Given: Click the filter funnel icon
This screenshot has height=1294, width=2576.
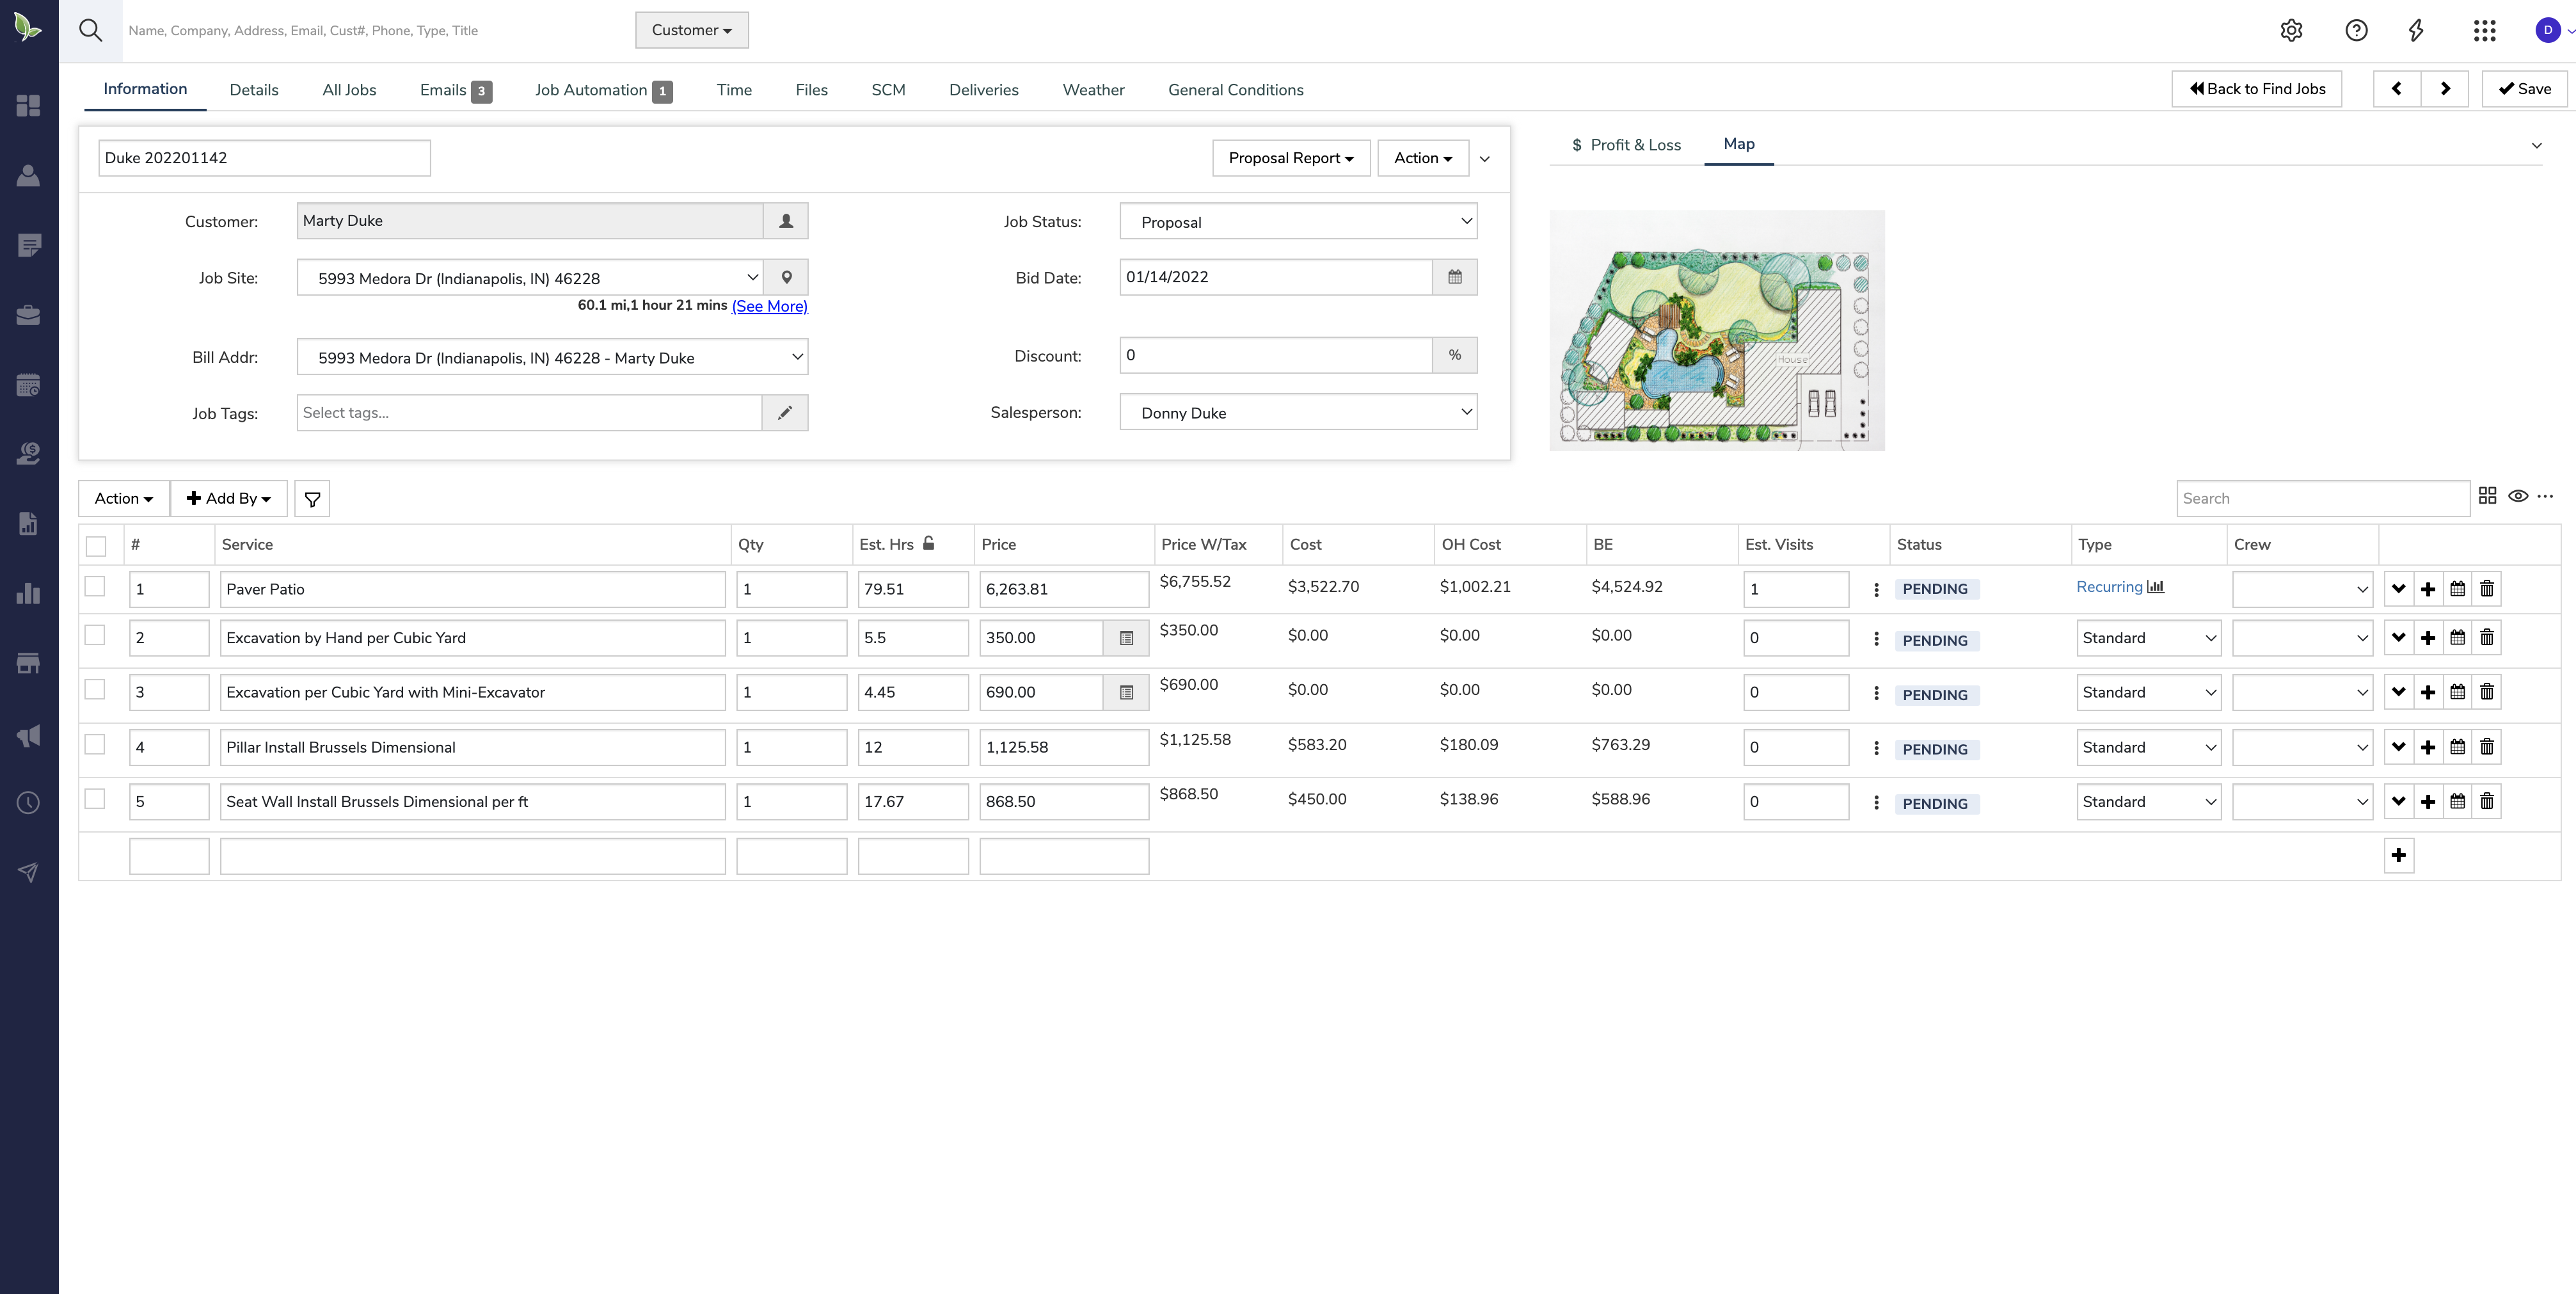Looking at the screenshot, I should (312, 499).
